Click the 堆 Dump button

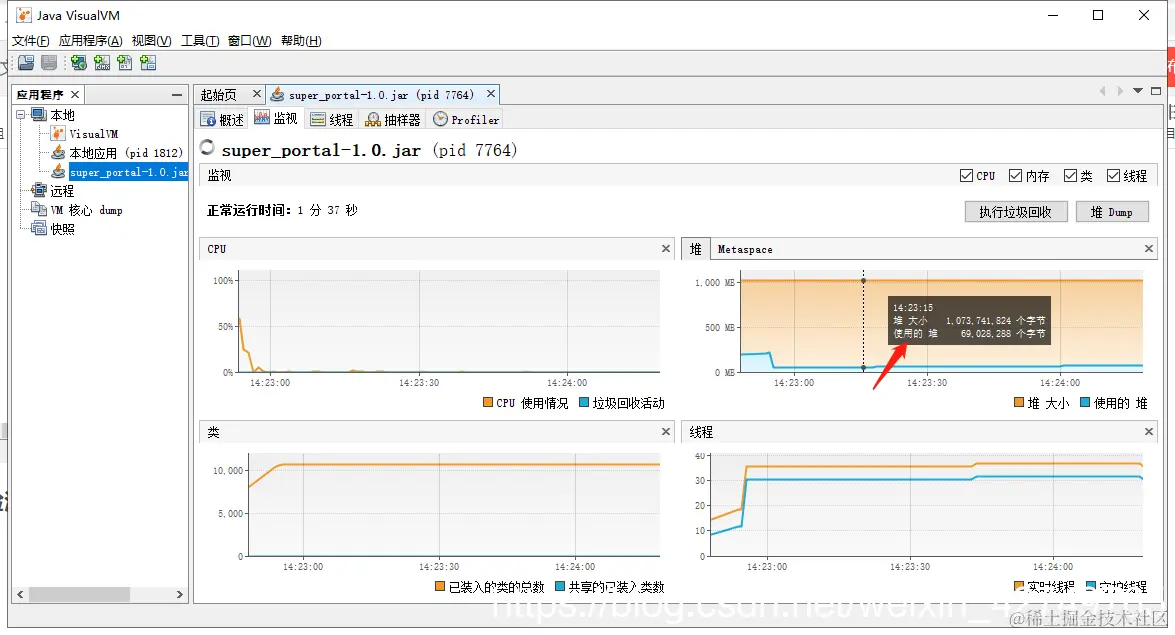[1111, 212]
